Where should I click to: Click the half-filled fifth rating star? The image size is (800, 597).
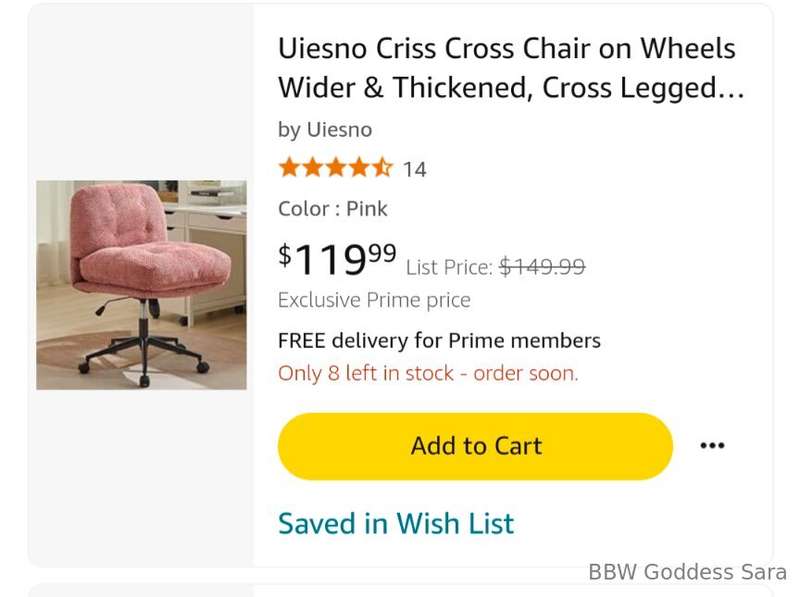[x=383, y=168]
